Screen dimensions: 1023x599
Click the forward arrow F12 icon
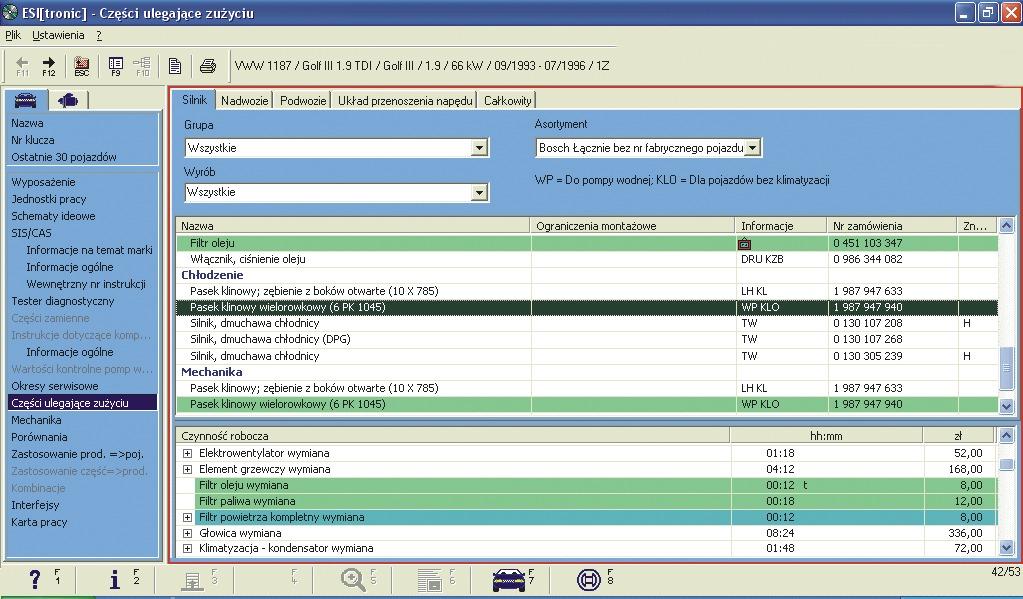point(49,65)
